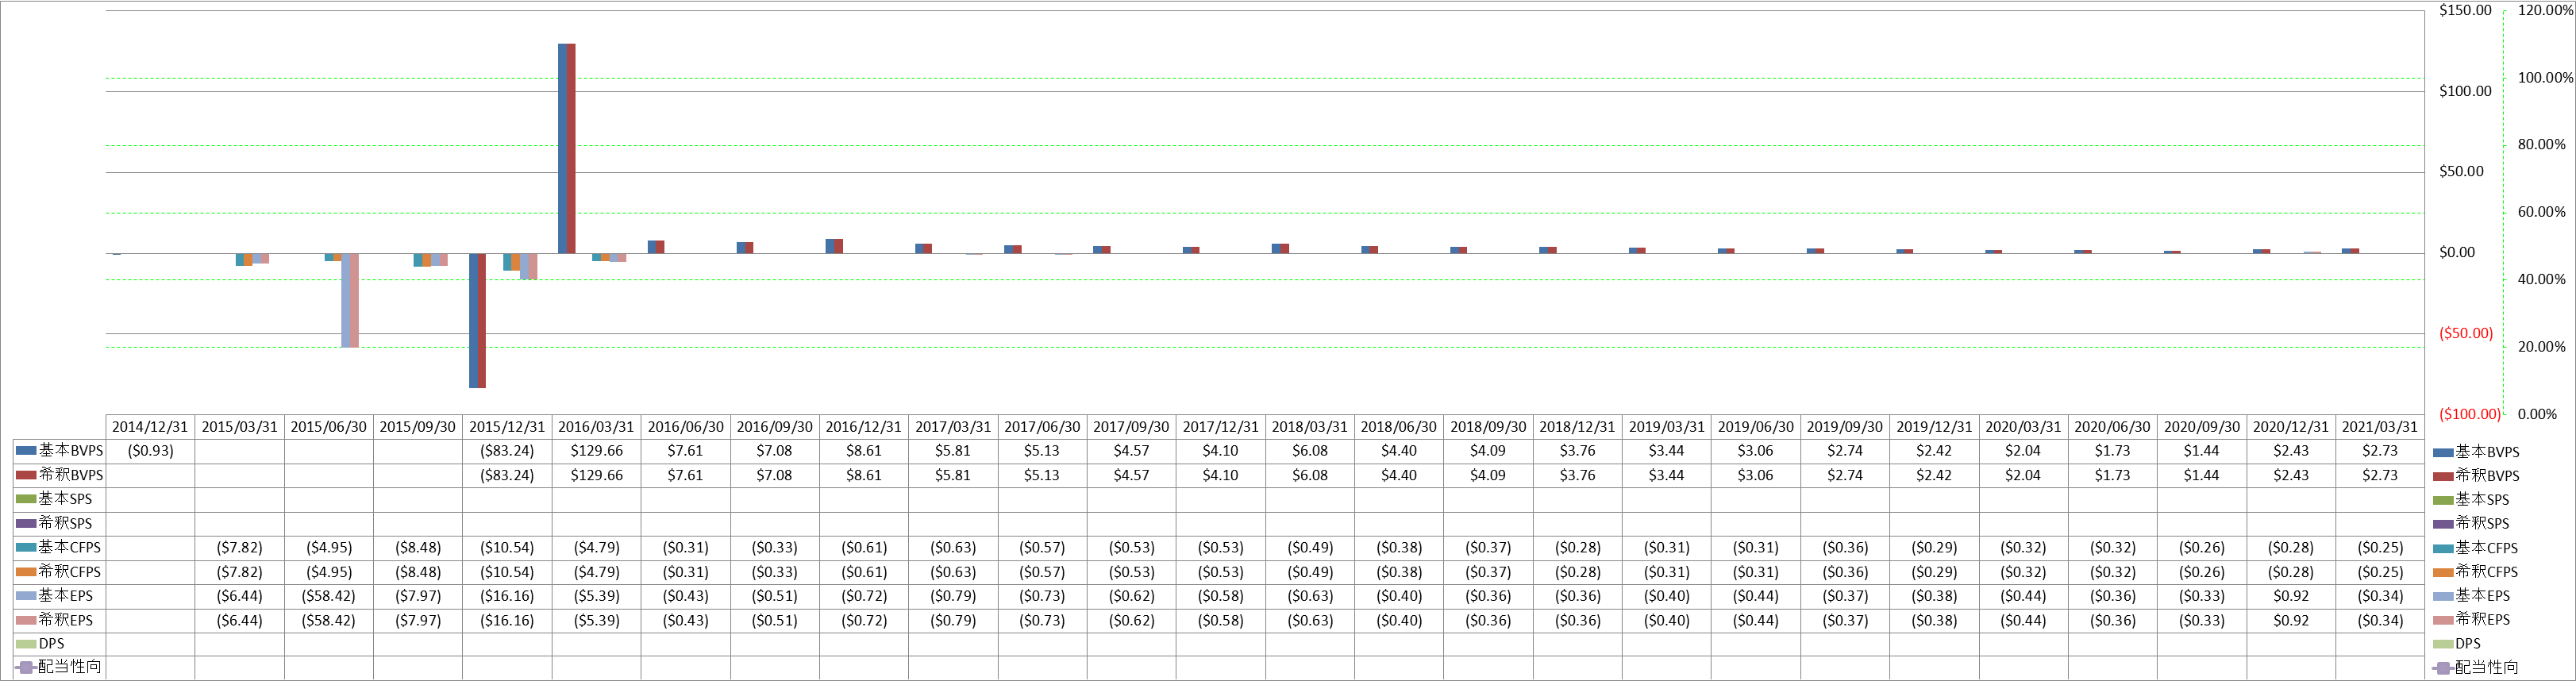Image resolution: width=2576 pixels, height=681 pixels.
Task: Click the $0.00 axis label
Action: click(2458, 252)
